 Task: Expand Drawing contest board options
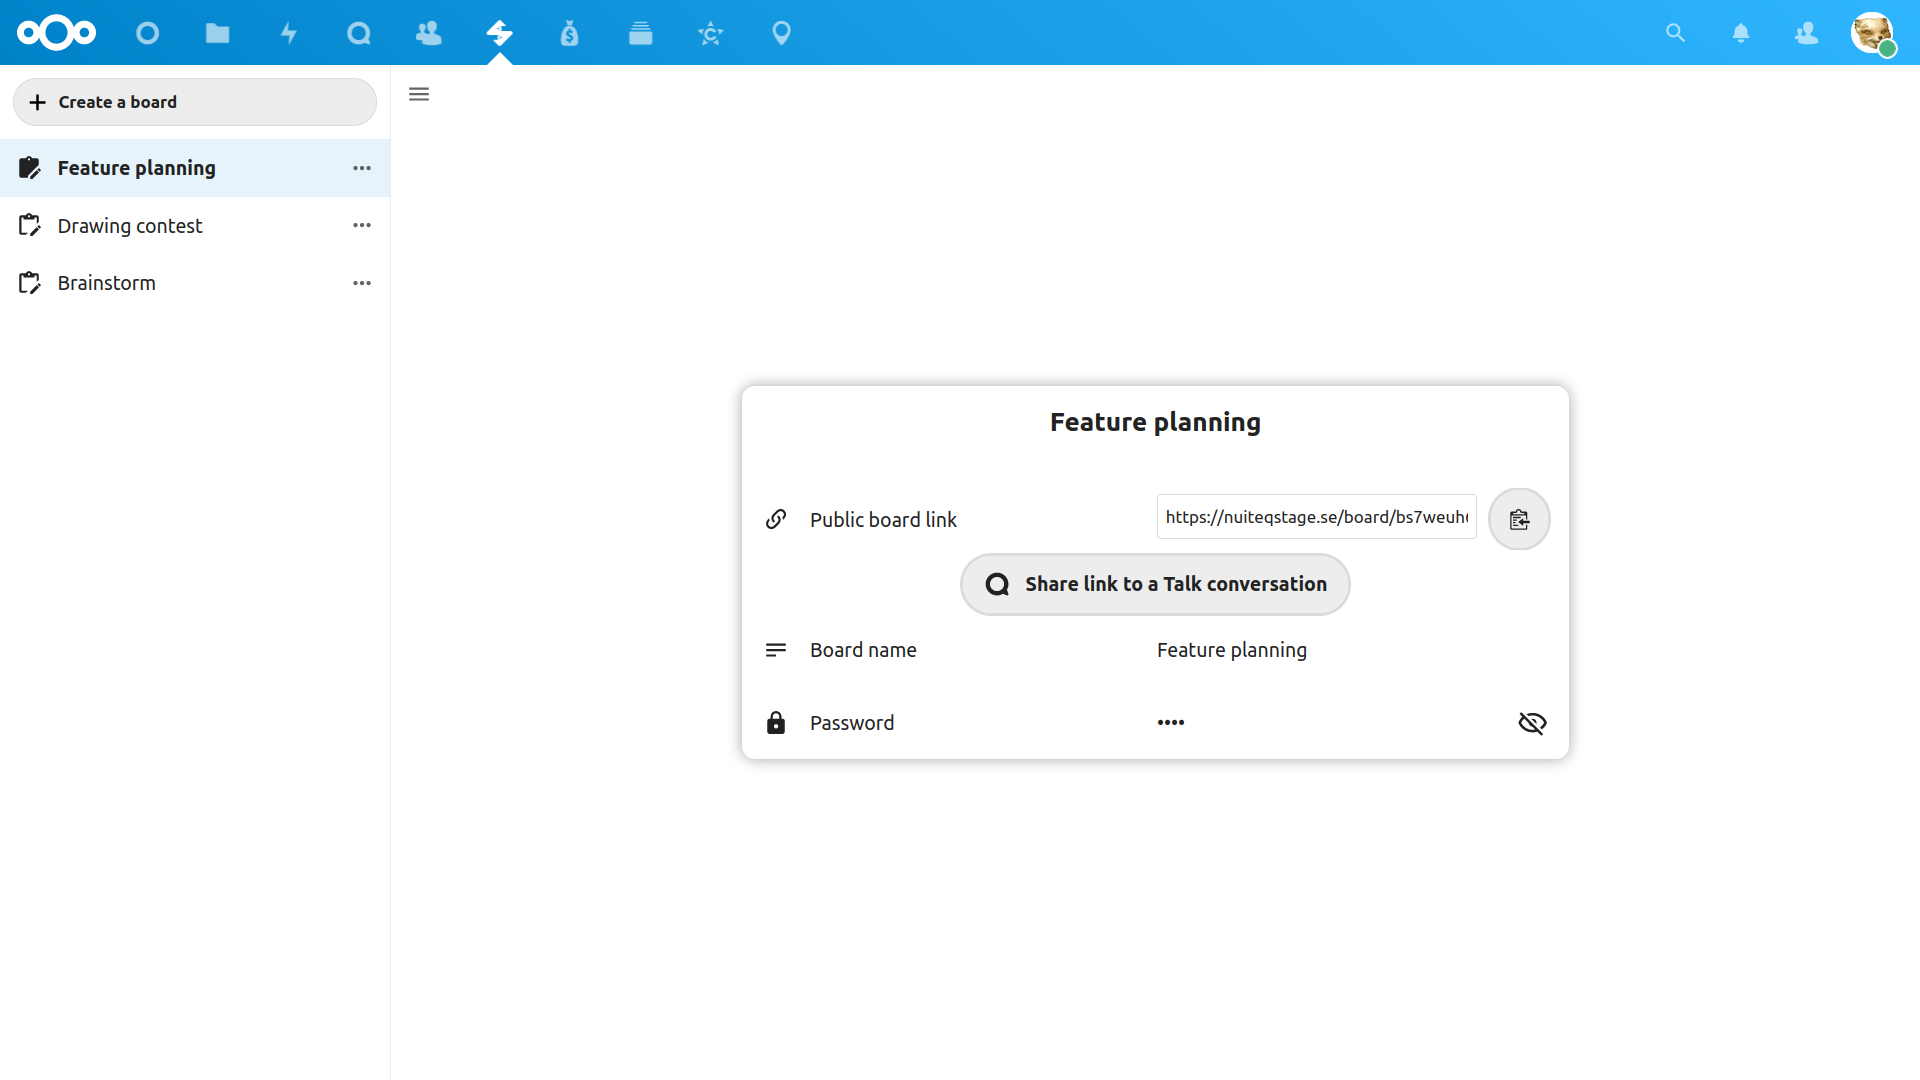point(363,224)
